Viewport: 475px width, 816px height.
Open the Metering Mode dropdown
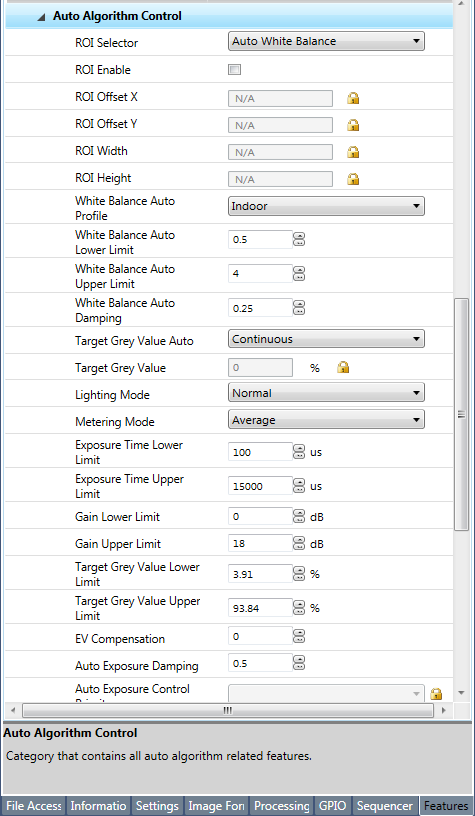[x=326, y=419]
